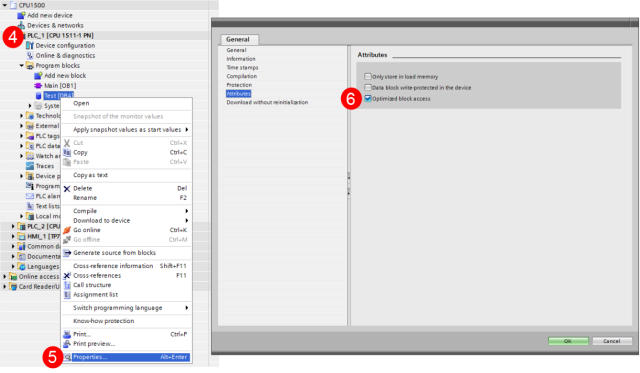
Task: Expand the PLC_2 device node
Action: (x=13, y=226)
